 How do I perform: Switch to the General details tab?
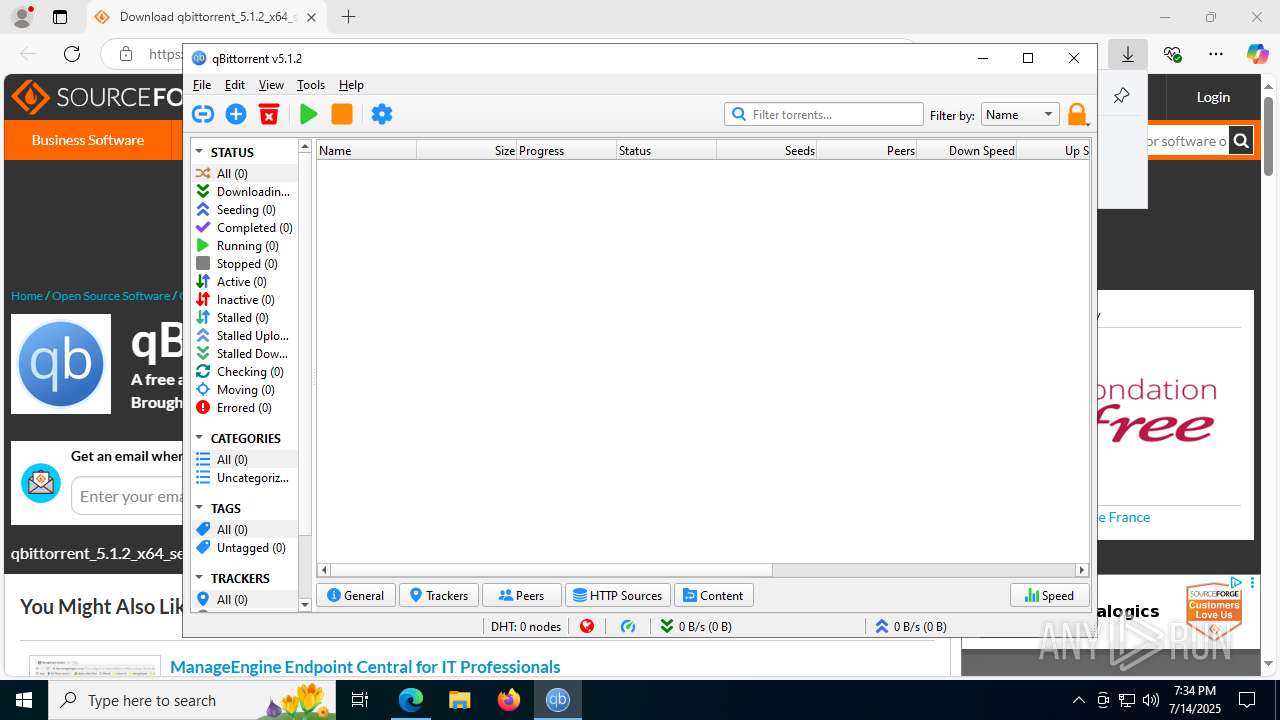[x=356, y=595]
